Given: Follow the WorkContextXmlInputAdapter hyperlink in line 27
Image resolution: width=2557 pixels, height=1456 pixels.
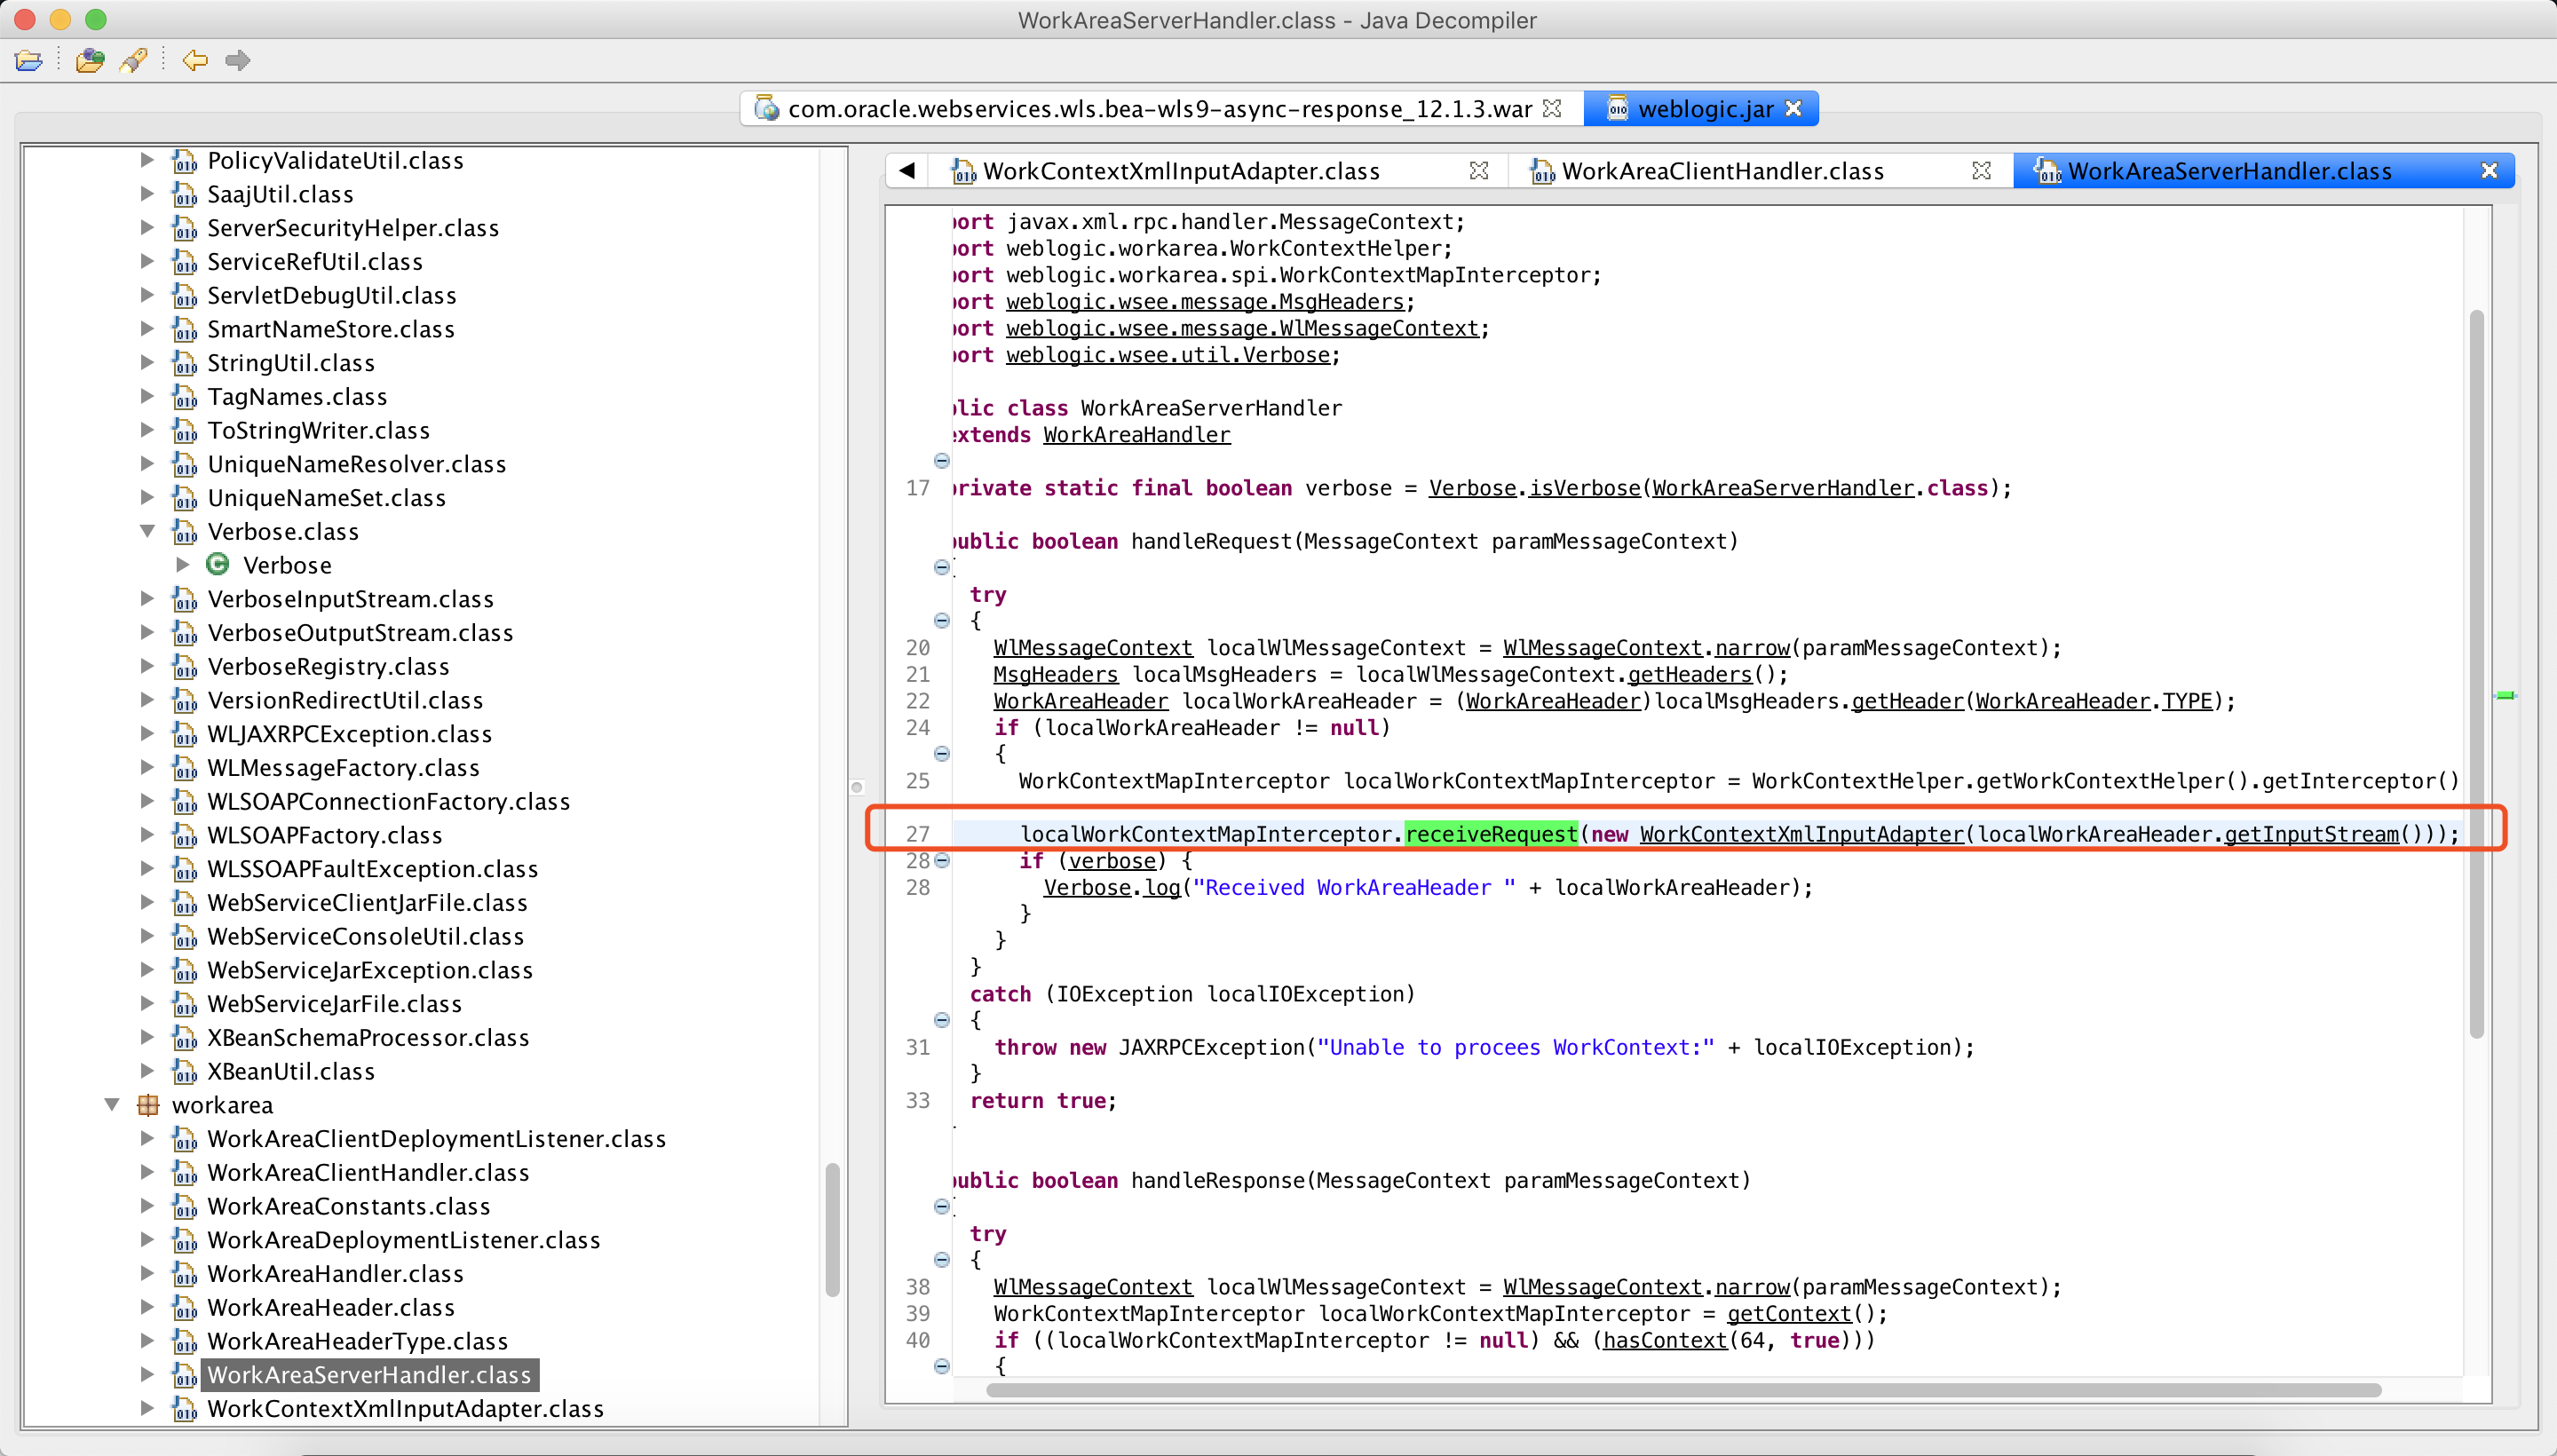Looking at the screenshot, I should (x=1801, y=834).
